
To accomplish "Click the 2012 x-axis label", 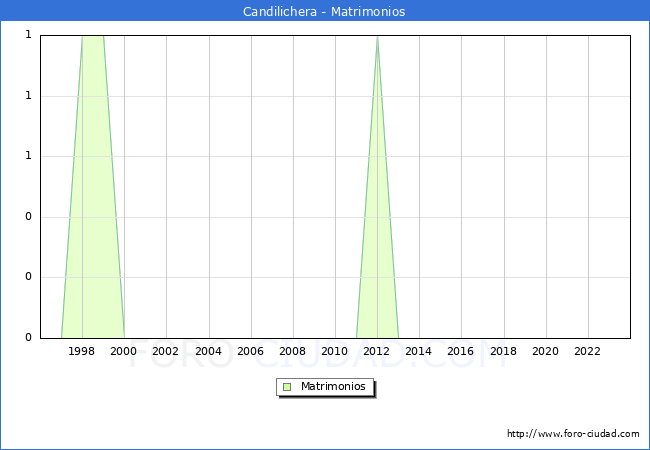I will click(x=376, y=351).
